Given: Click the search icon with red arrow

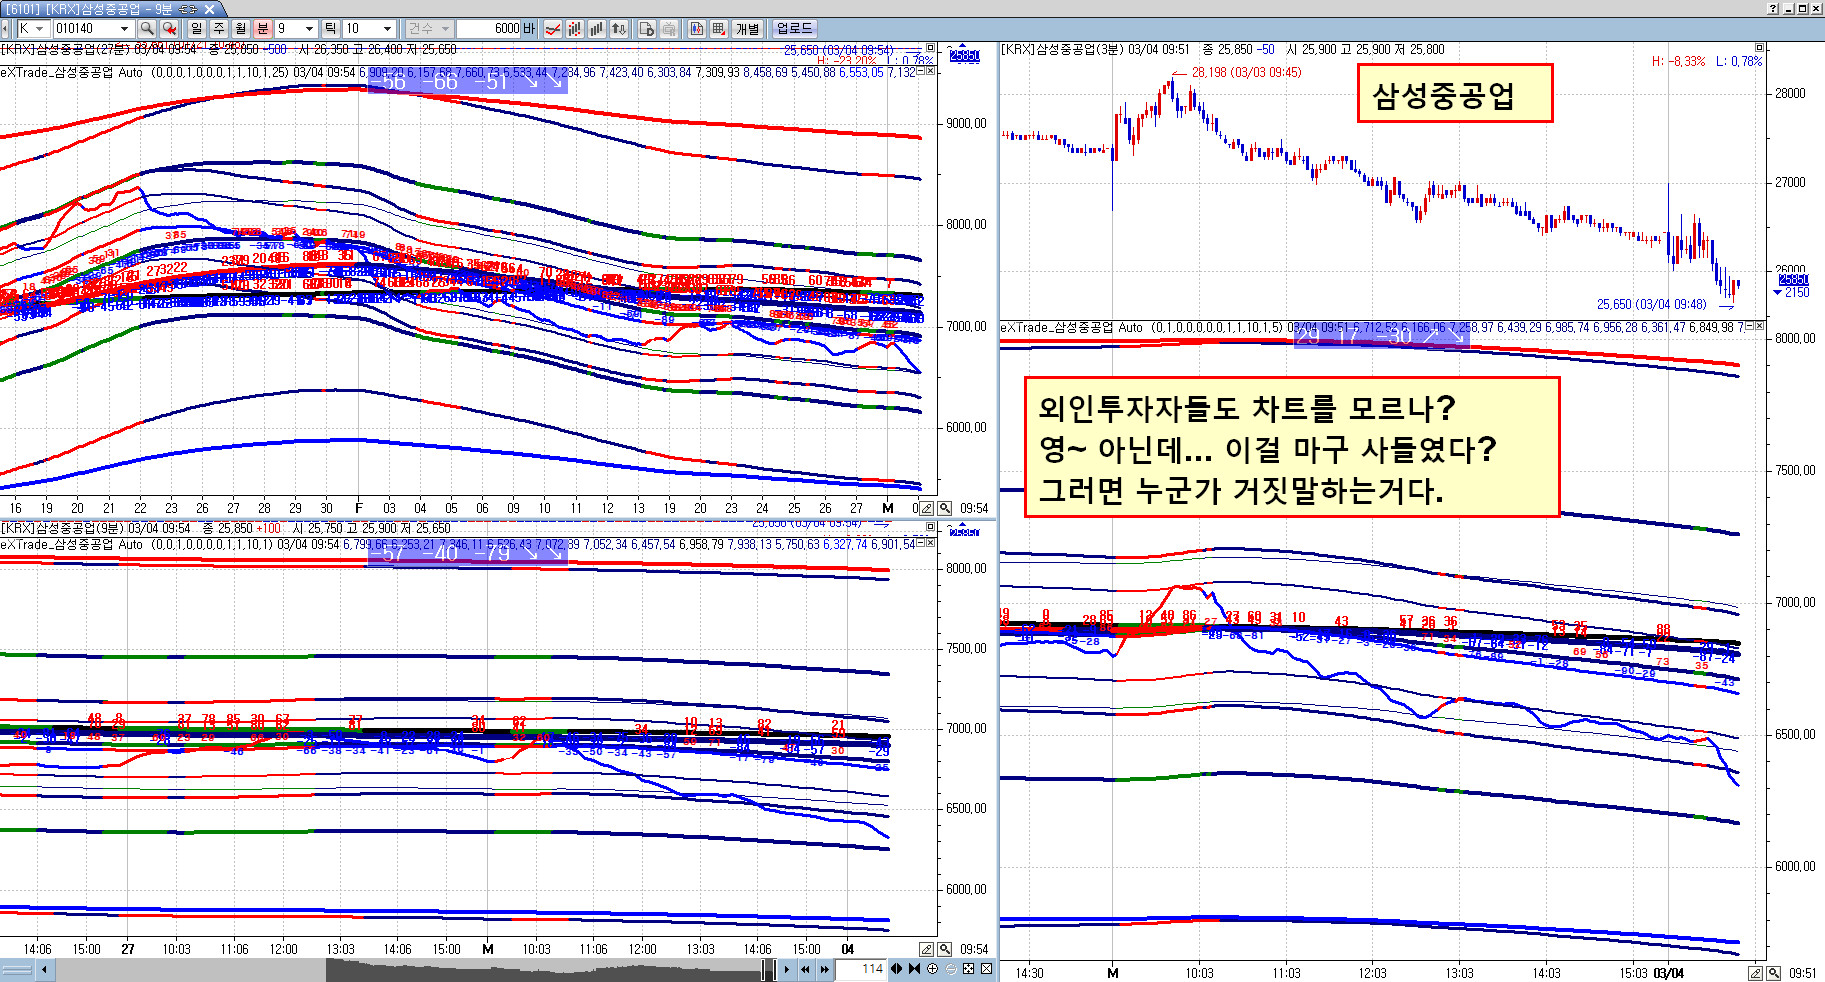Looking at the screenshot, I should point(169,29).
